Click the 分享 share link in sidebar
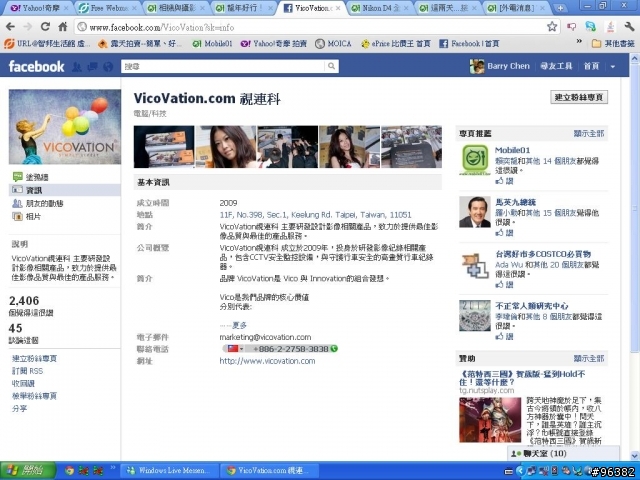Screen dimensions: 640x480 click(x=19, y=408)
